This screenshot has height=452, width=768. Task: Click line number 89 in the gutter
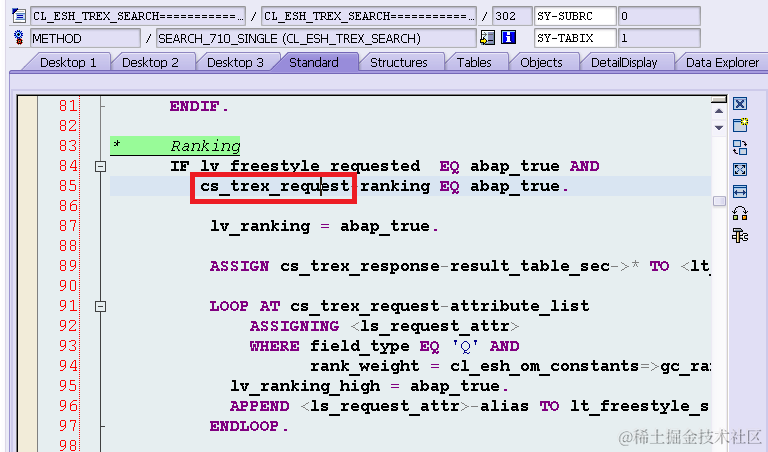[x=68, y=266]
